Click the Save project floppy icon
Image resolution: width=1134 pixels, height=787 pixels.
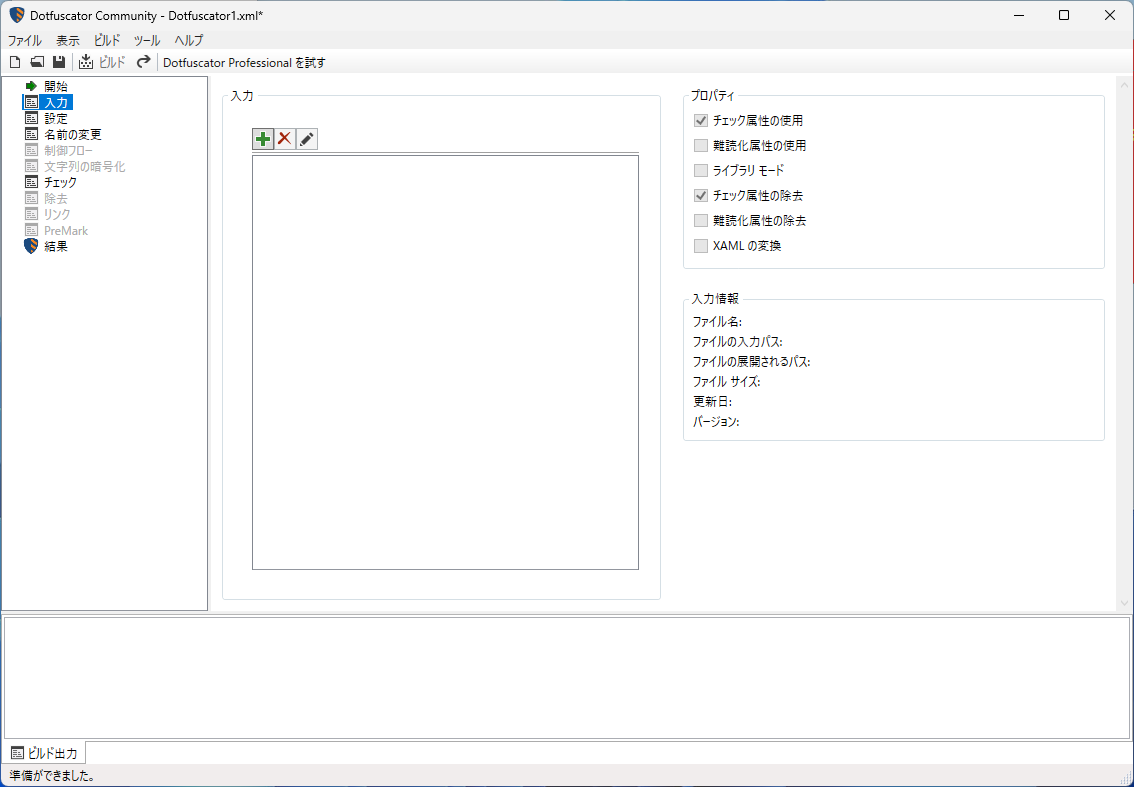click(59, 62)
